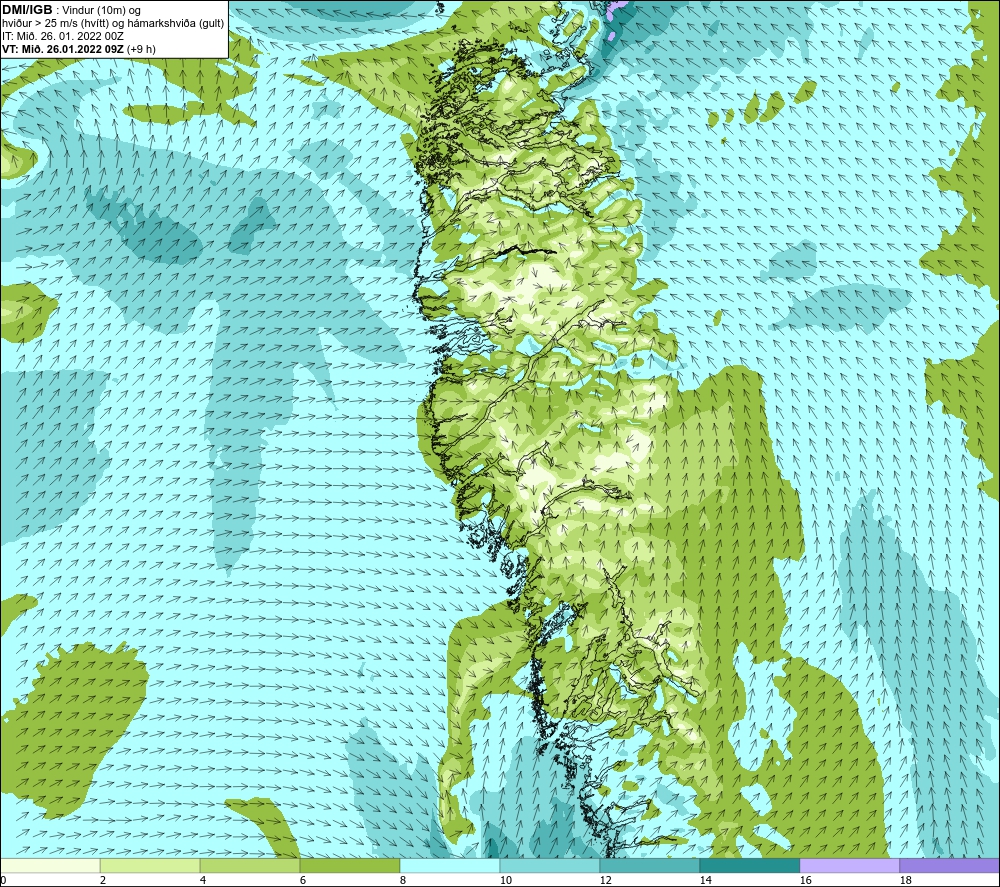Click the '8' scale label
Image resolution: width=1000 pixels, height=887 pixels.
pyautogui.click(x=403, y=881)
